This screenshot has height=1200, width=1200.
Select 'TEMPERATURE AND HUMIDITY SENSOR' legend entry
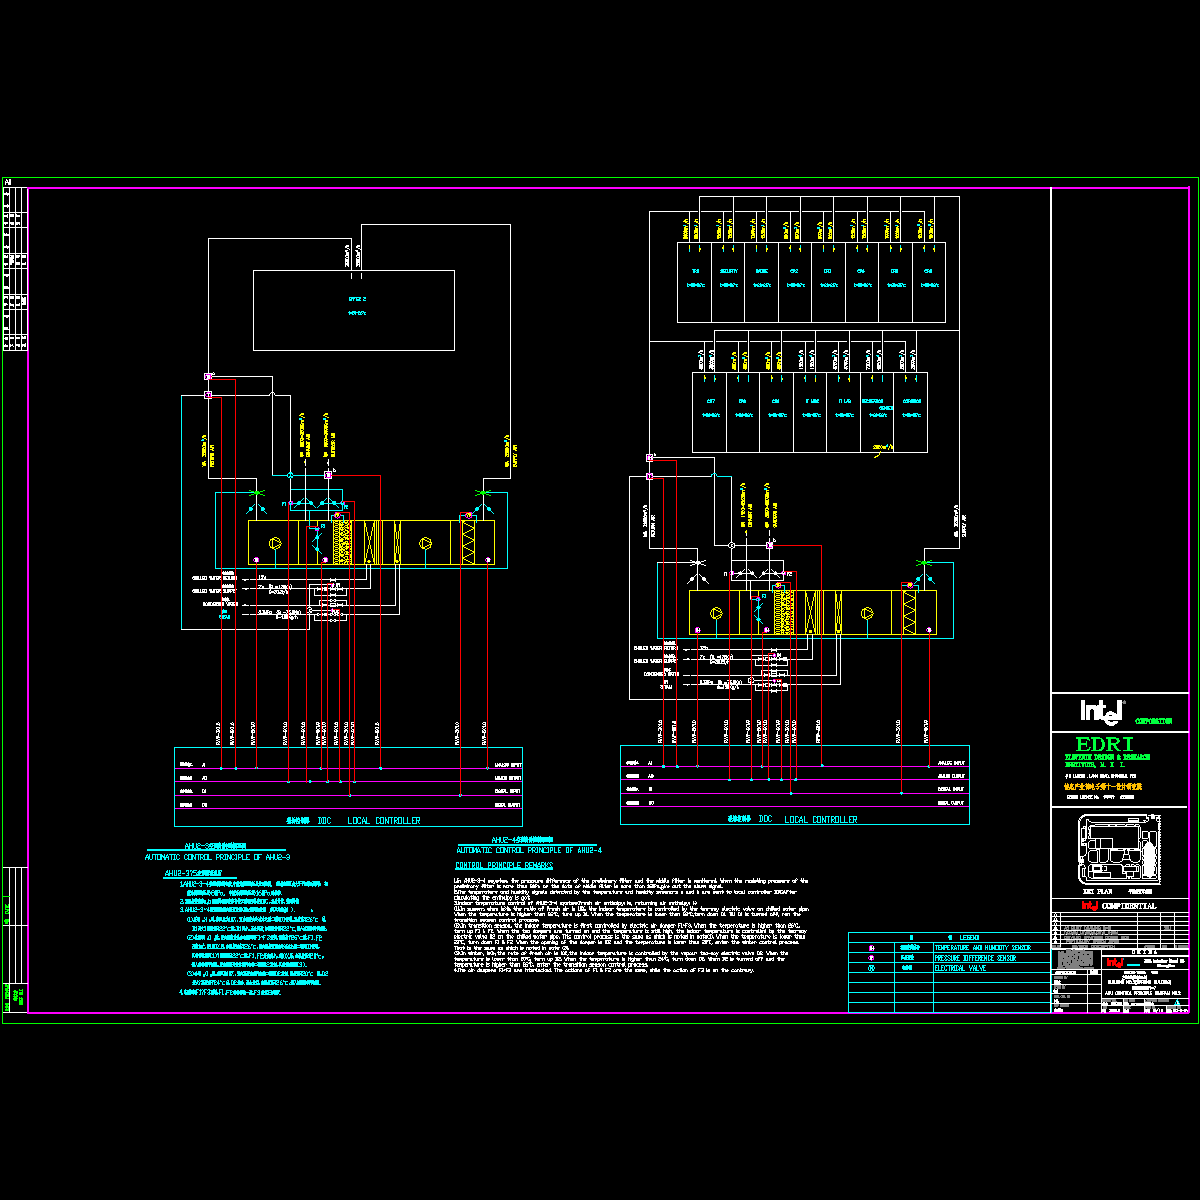pos(982,947)
